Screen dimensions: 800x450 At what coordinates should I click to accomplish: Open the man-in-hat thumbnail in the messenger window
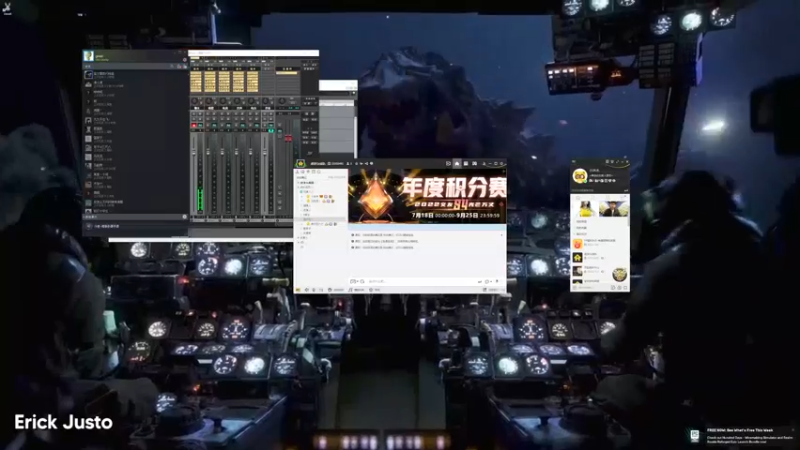614,209
